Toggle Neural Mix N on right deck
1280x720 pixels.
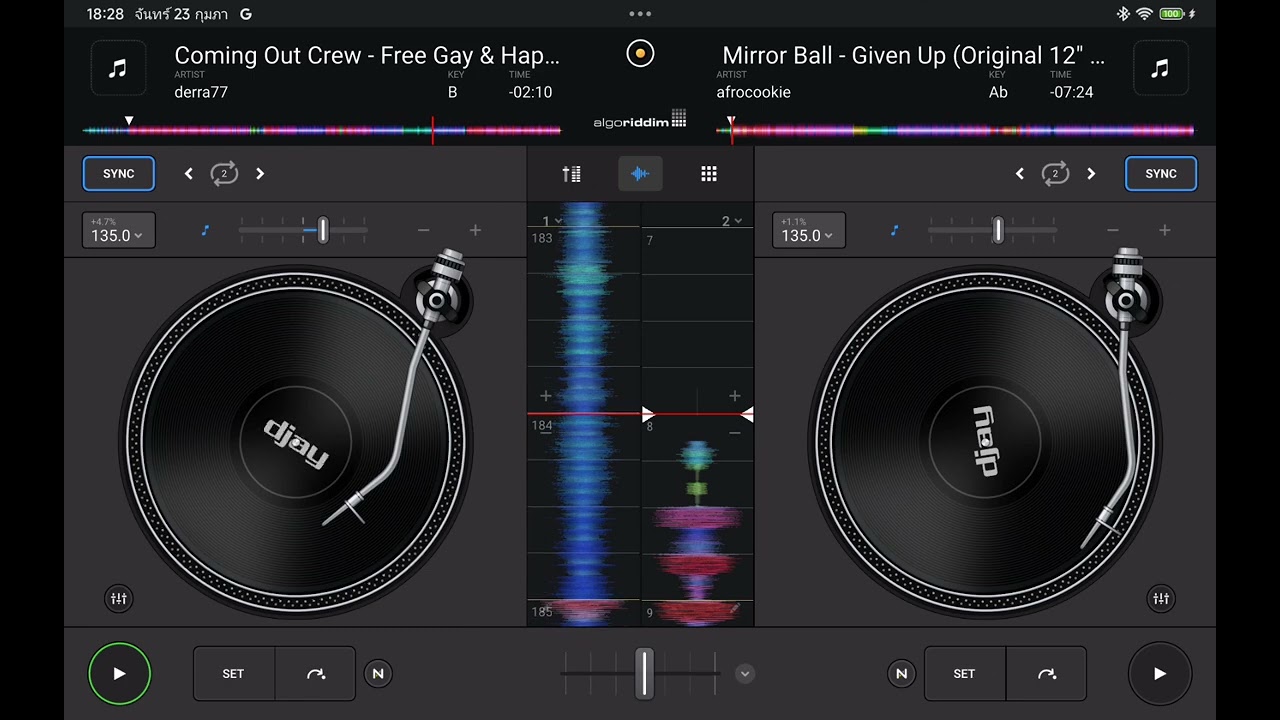coord(901,674)
